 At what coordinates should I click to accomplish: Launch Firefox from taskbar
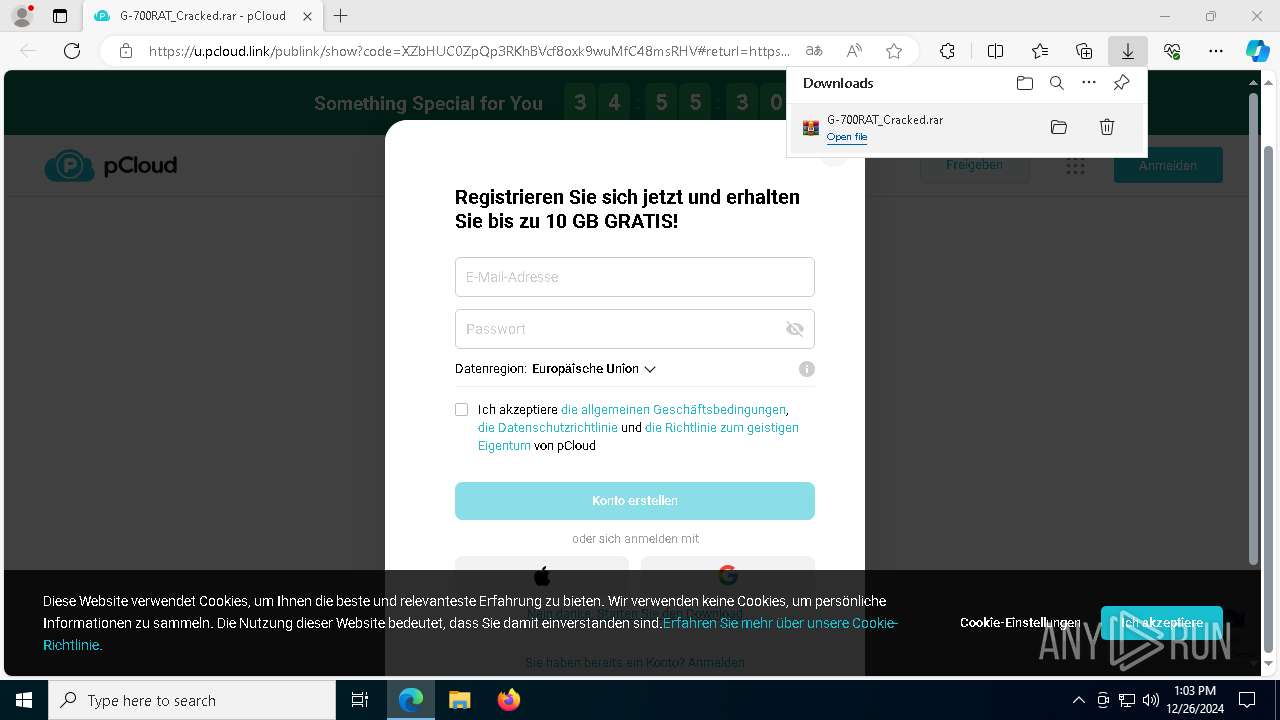[508, 700]
